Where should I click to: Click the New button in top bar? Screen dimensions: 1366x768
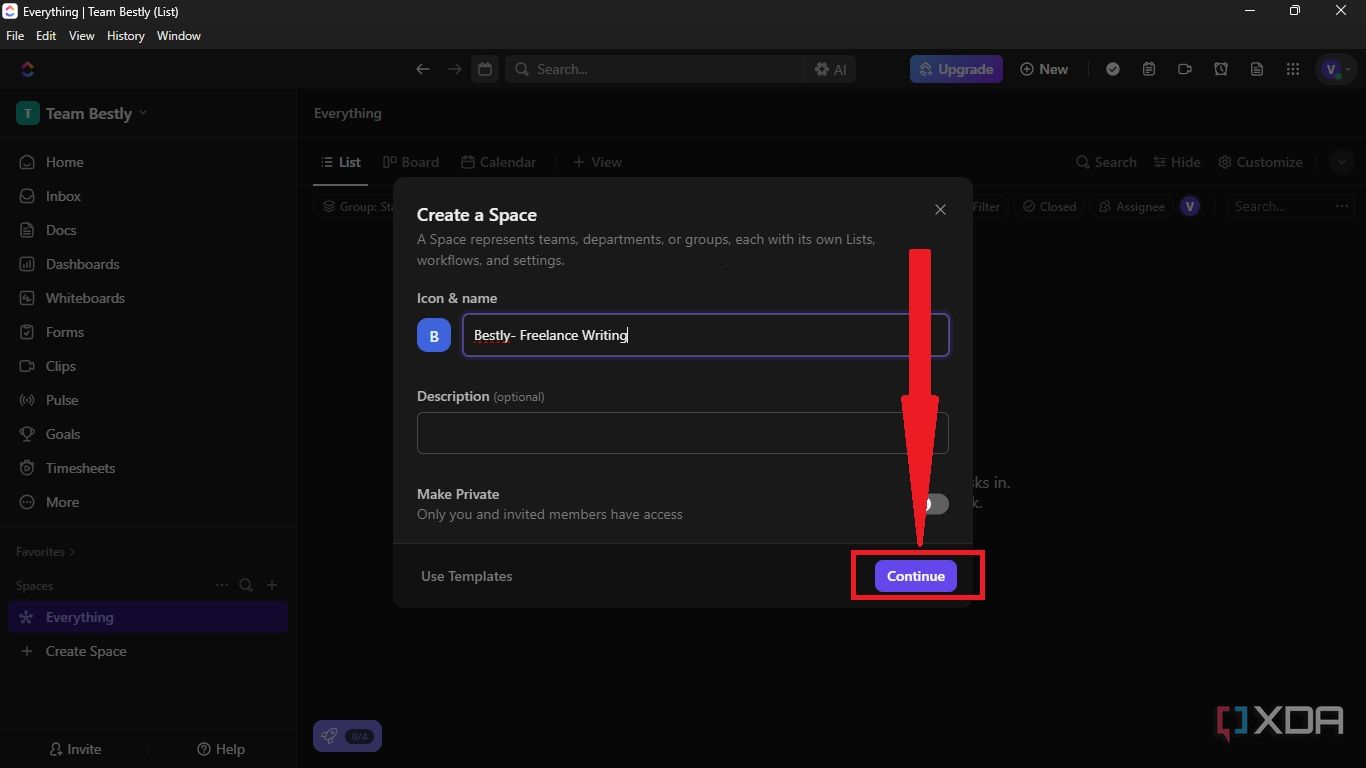[1044, 69]
